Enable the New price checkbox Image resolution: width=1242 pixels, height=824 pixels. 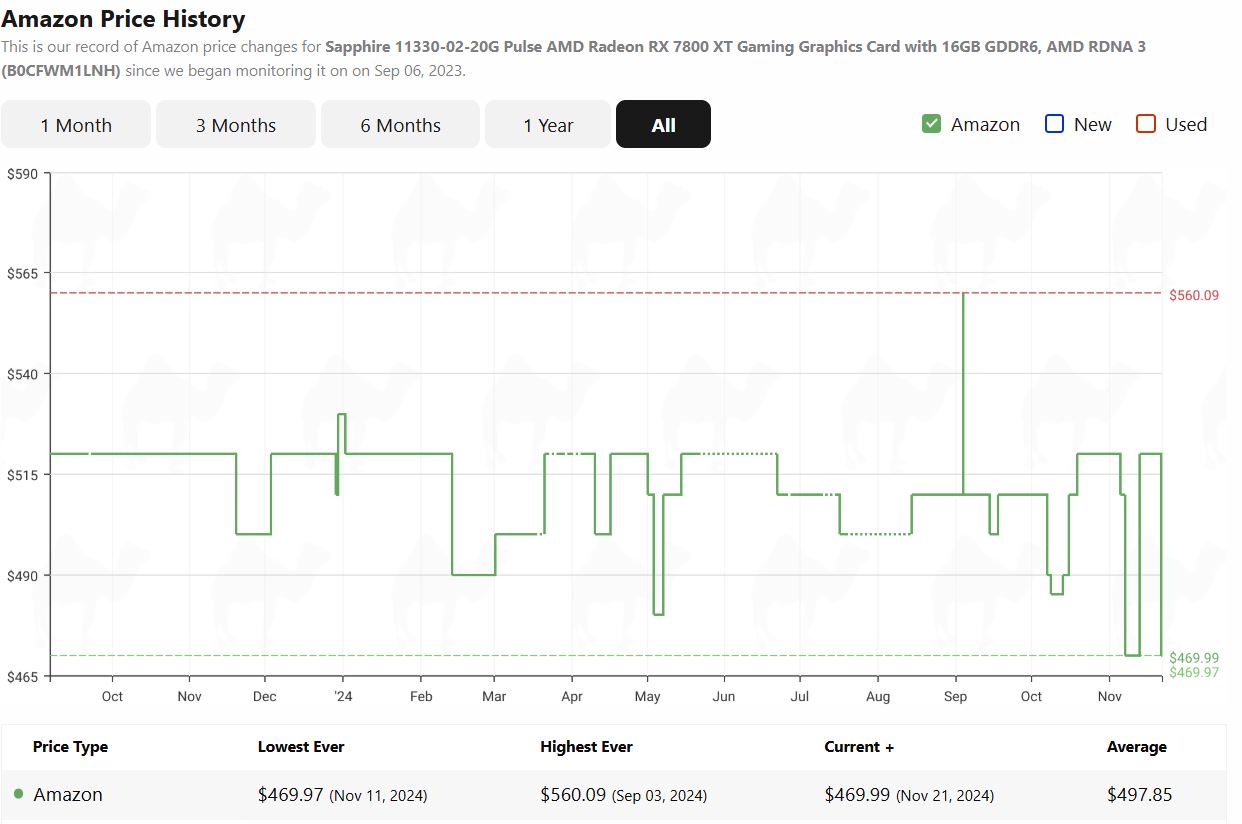pos(1054,124)
